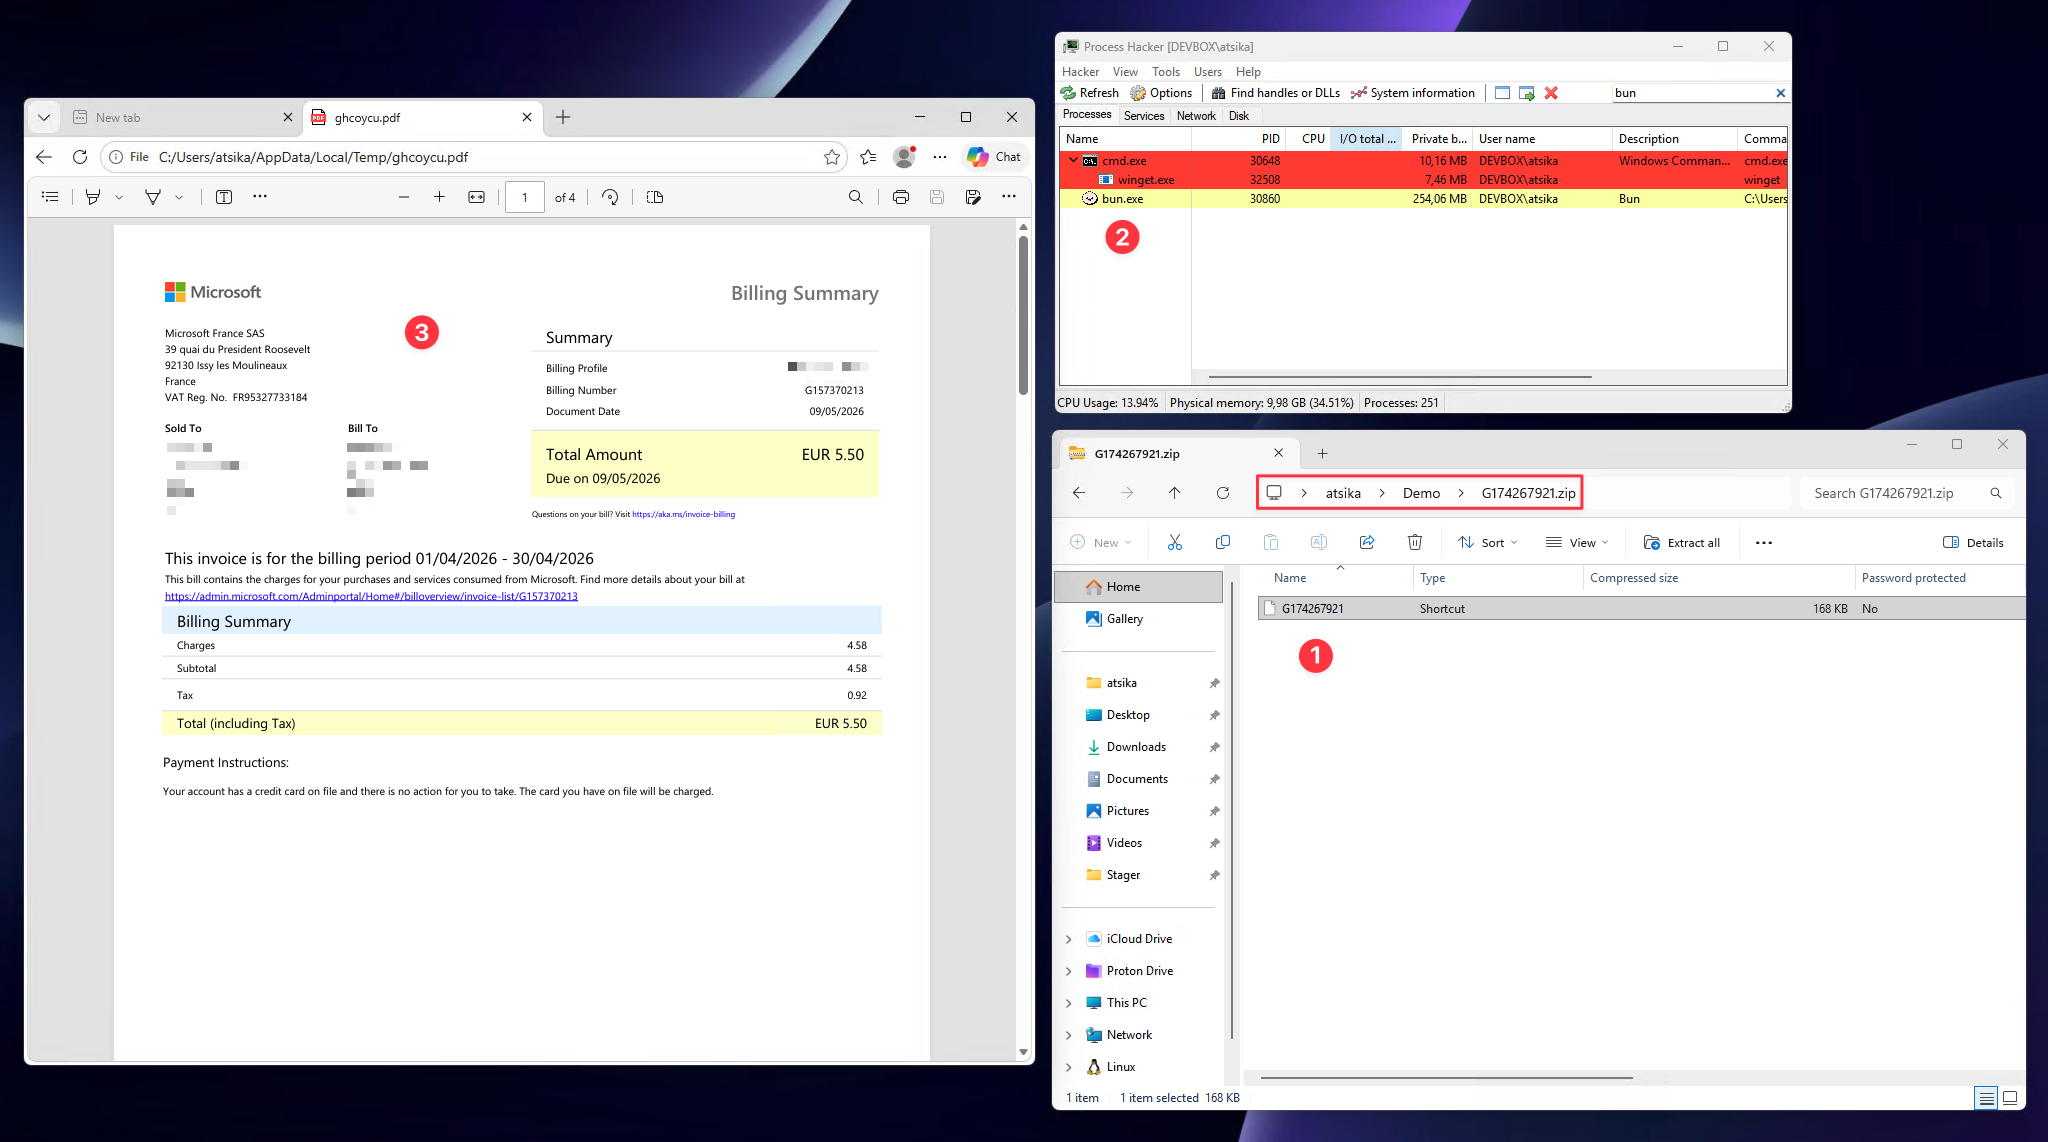
Task: Open the Tools menu in Process Hacker
Action: 1165,72
